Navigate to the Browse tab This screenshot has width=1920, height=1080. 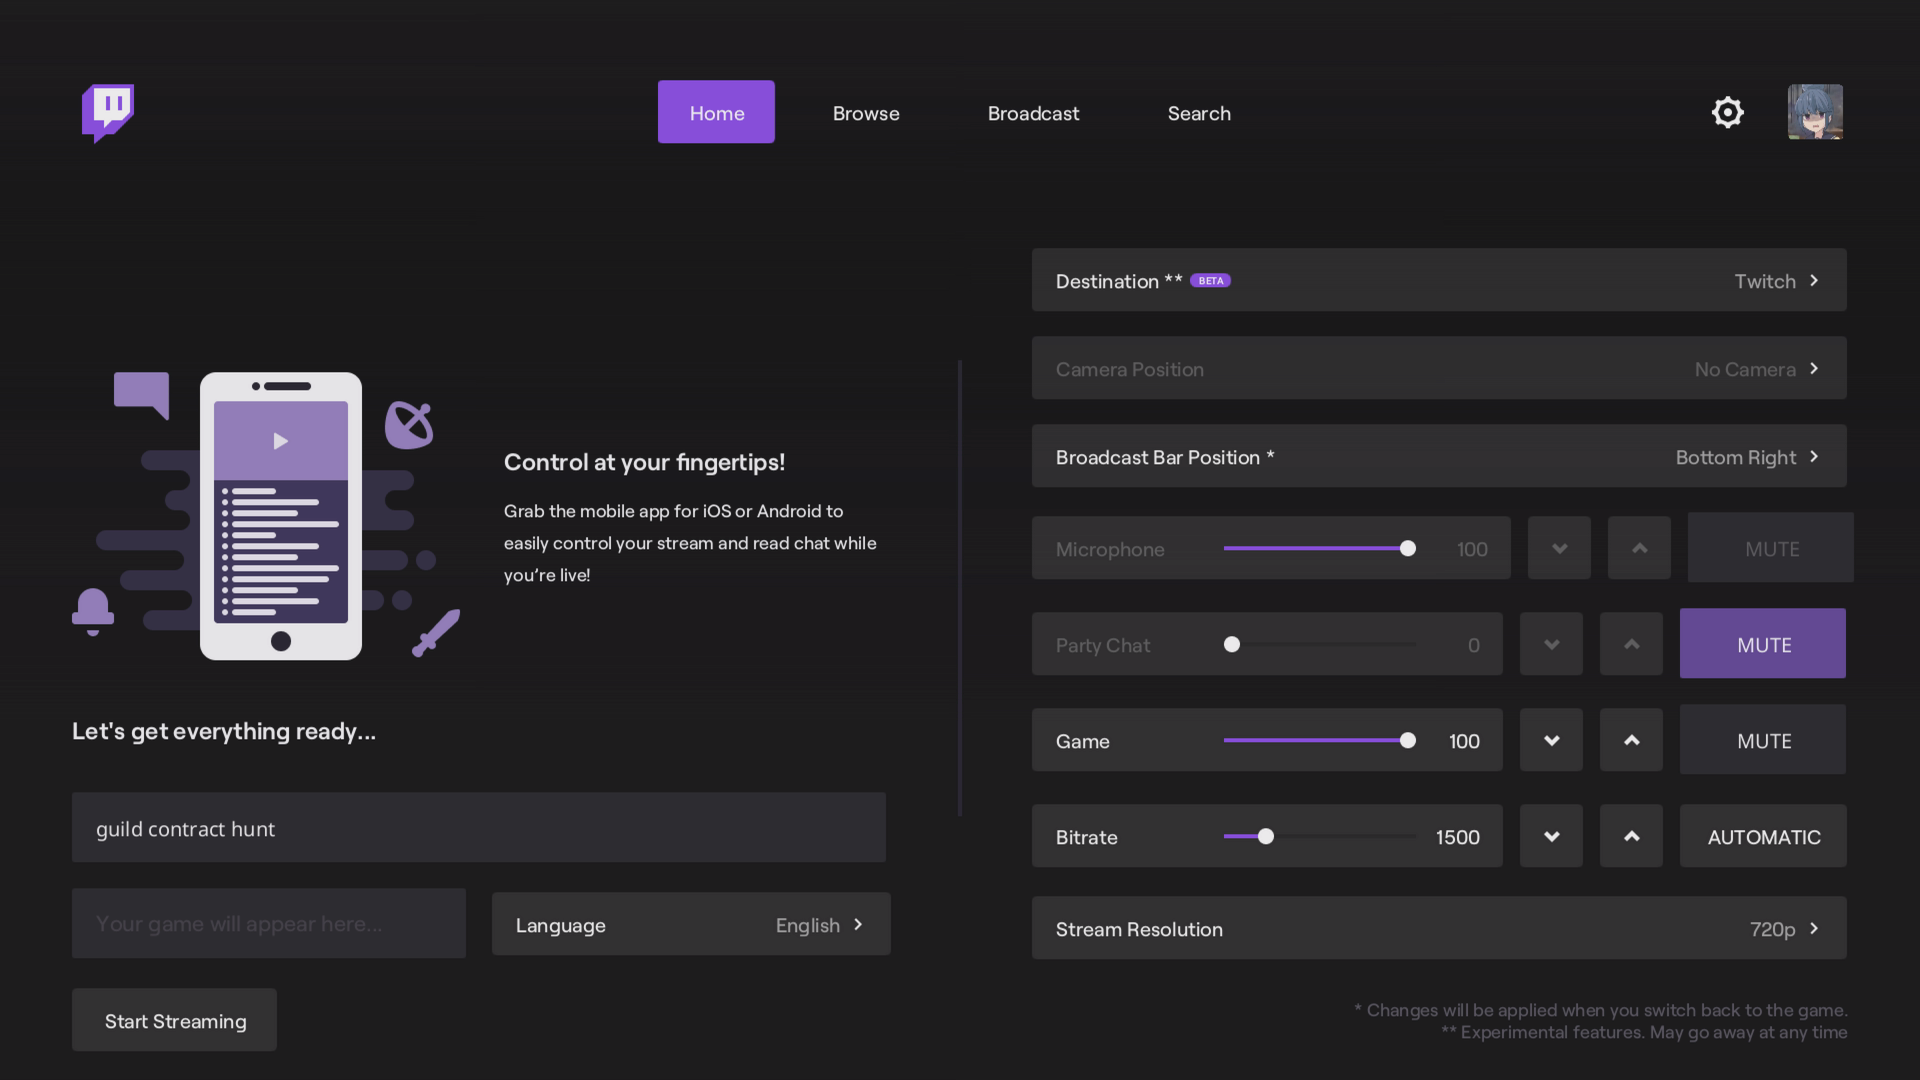[x=866, y=112]
